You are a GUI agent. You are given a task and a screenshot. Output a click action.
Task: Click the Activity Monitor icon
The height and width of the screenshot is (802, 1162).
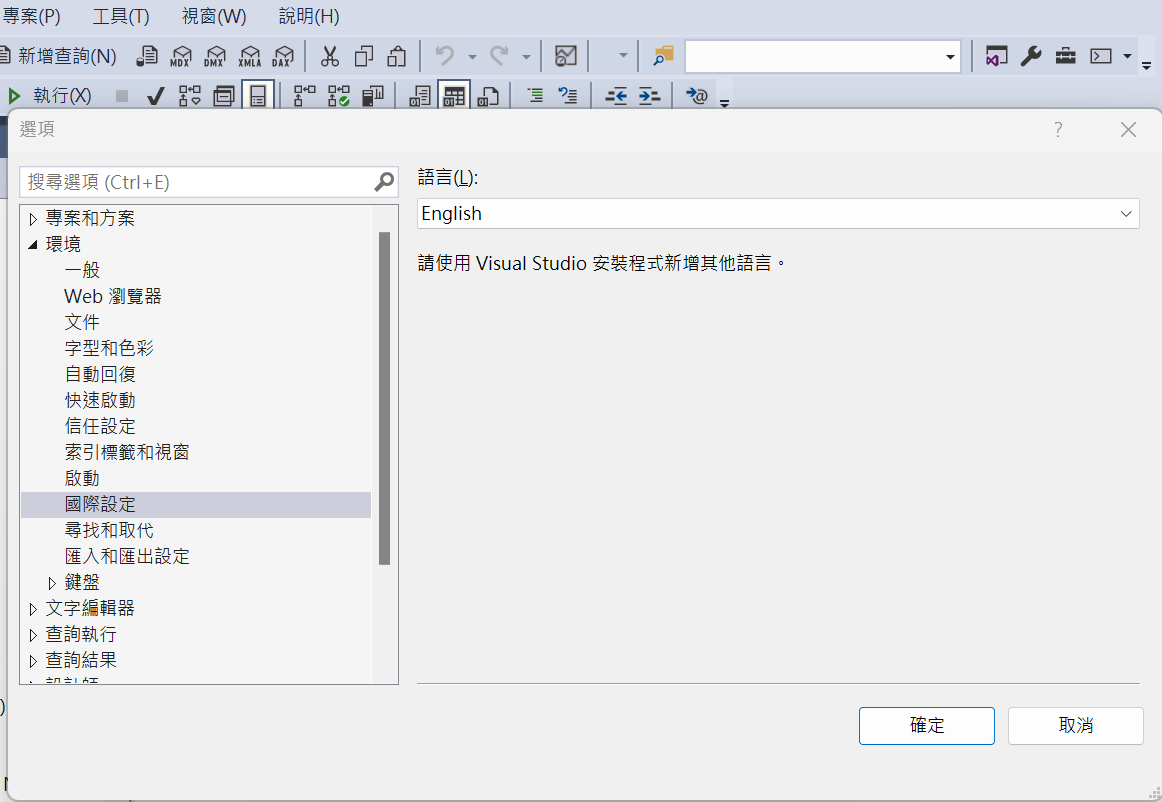tap(565, 56)
